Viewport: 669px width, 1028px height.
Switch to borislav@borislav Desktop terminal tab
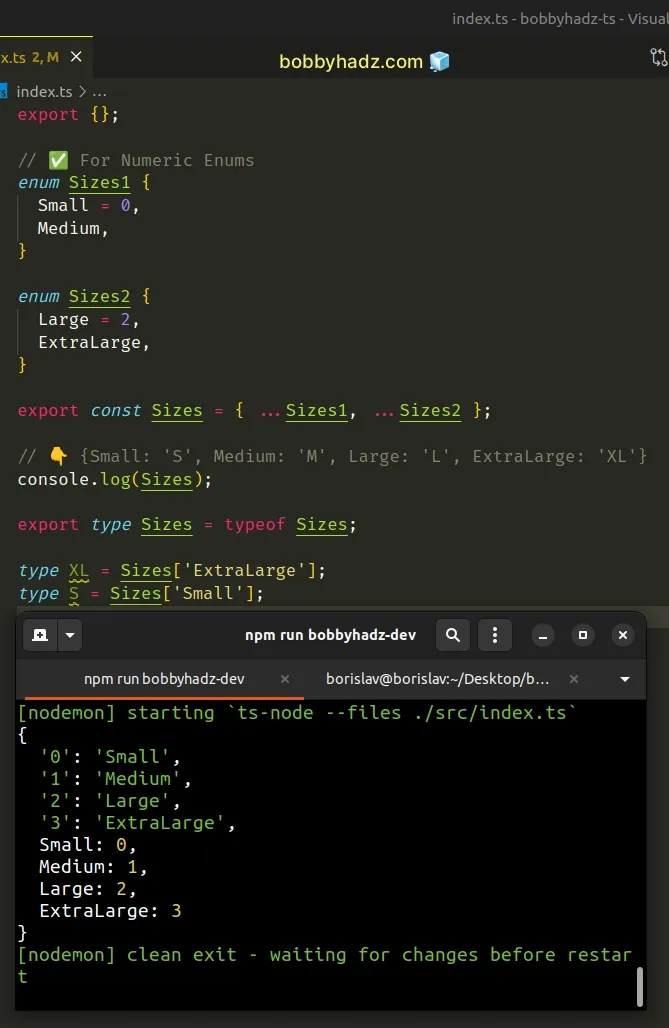(x=437, y=679)
